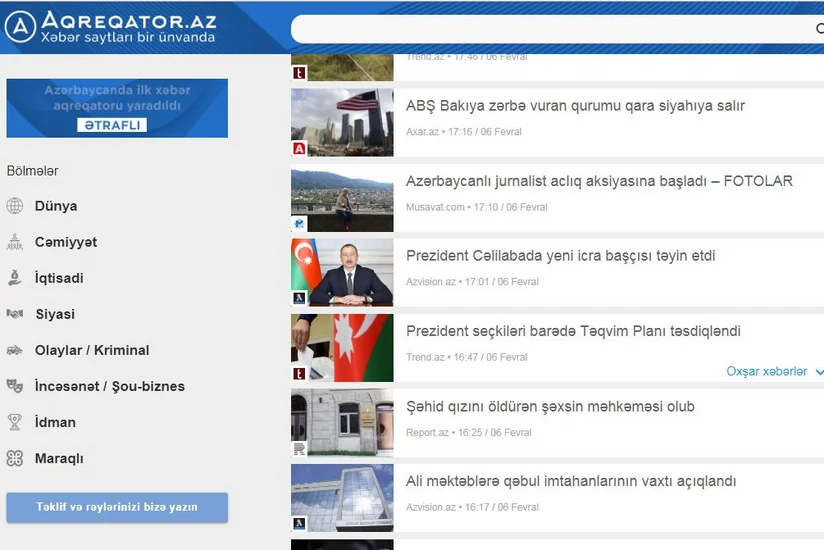Click the Azvision badge on the president thumbnail
Image resolution: width=824 pixels, height=550 pixels.
[x=299, y=298]
